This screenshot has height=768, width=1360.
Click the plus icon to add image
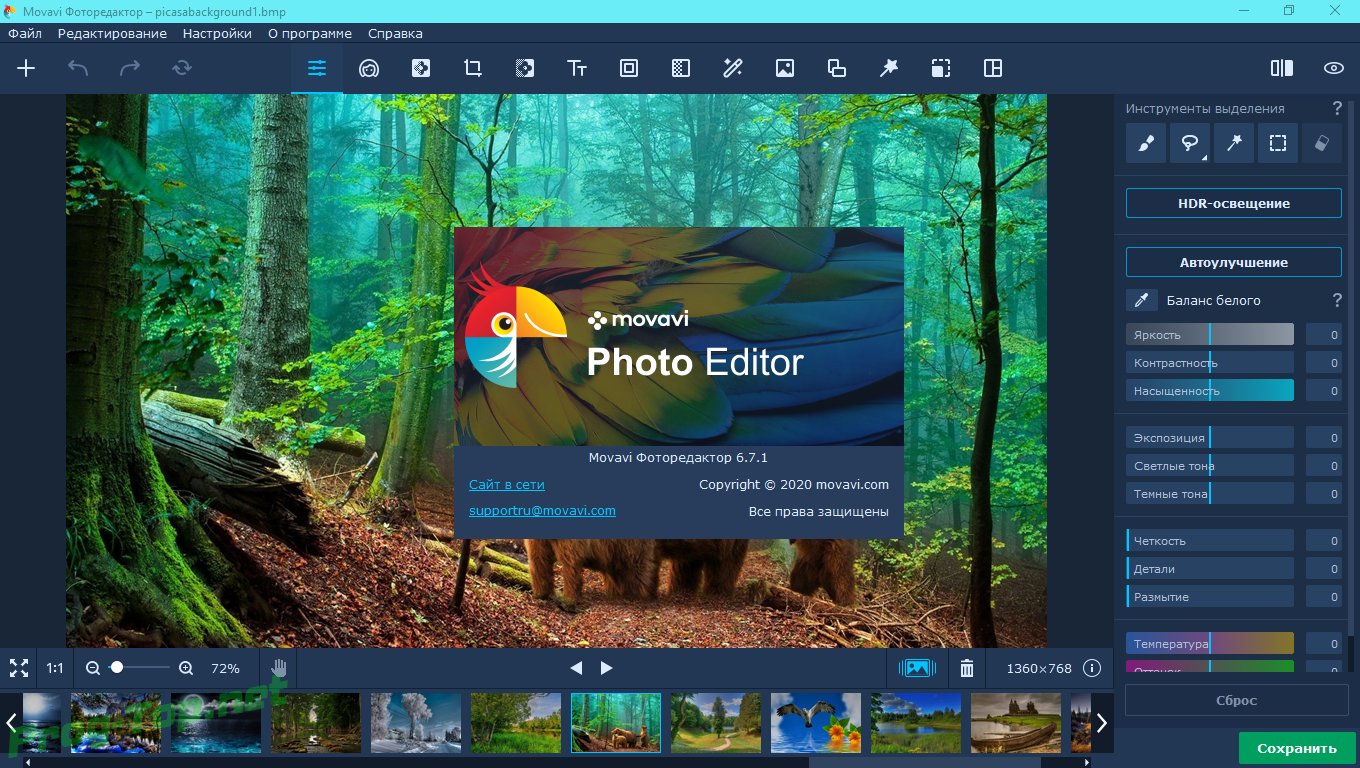(x=26, y=68)
